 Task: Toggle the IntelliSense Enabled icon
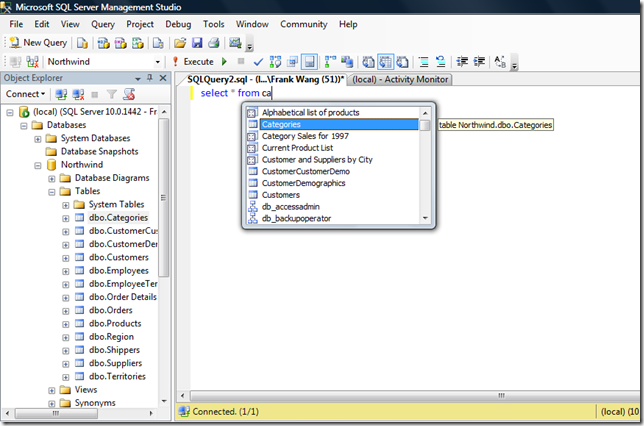pyautogui.click(x=309, y=62)
